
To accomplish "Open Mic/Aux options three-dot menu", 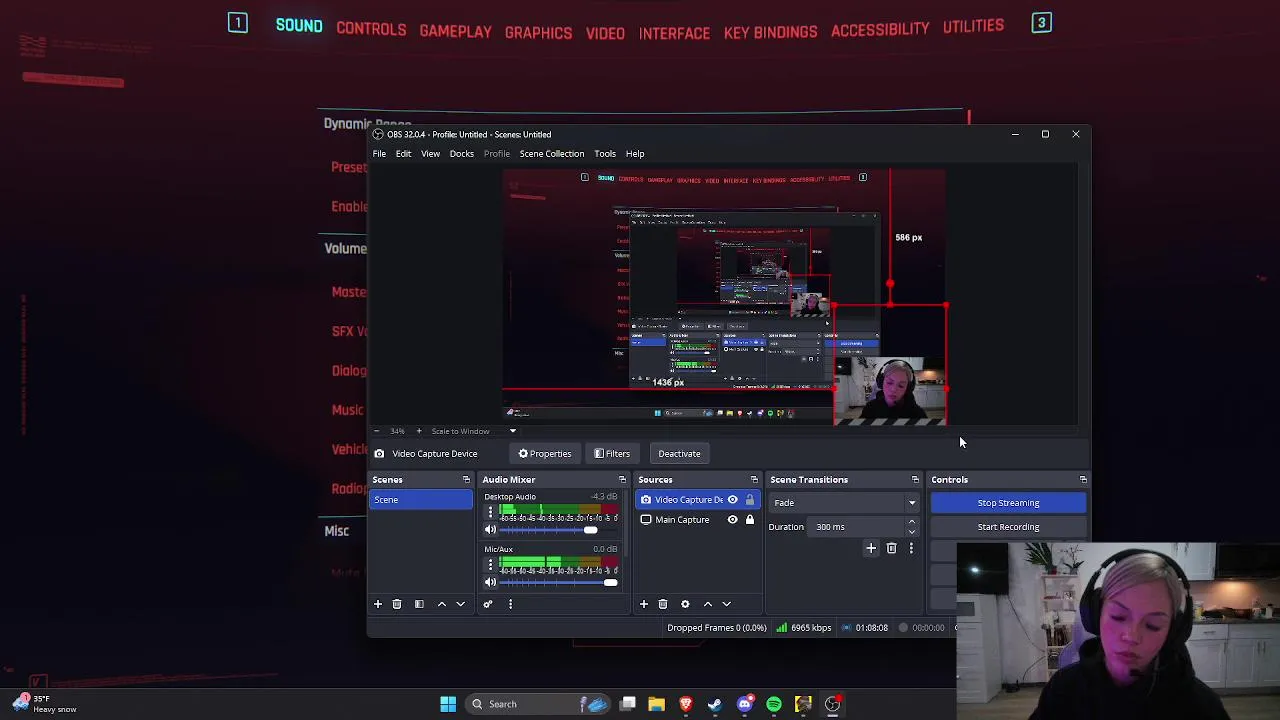I will coord(490,565).
